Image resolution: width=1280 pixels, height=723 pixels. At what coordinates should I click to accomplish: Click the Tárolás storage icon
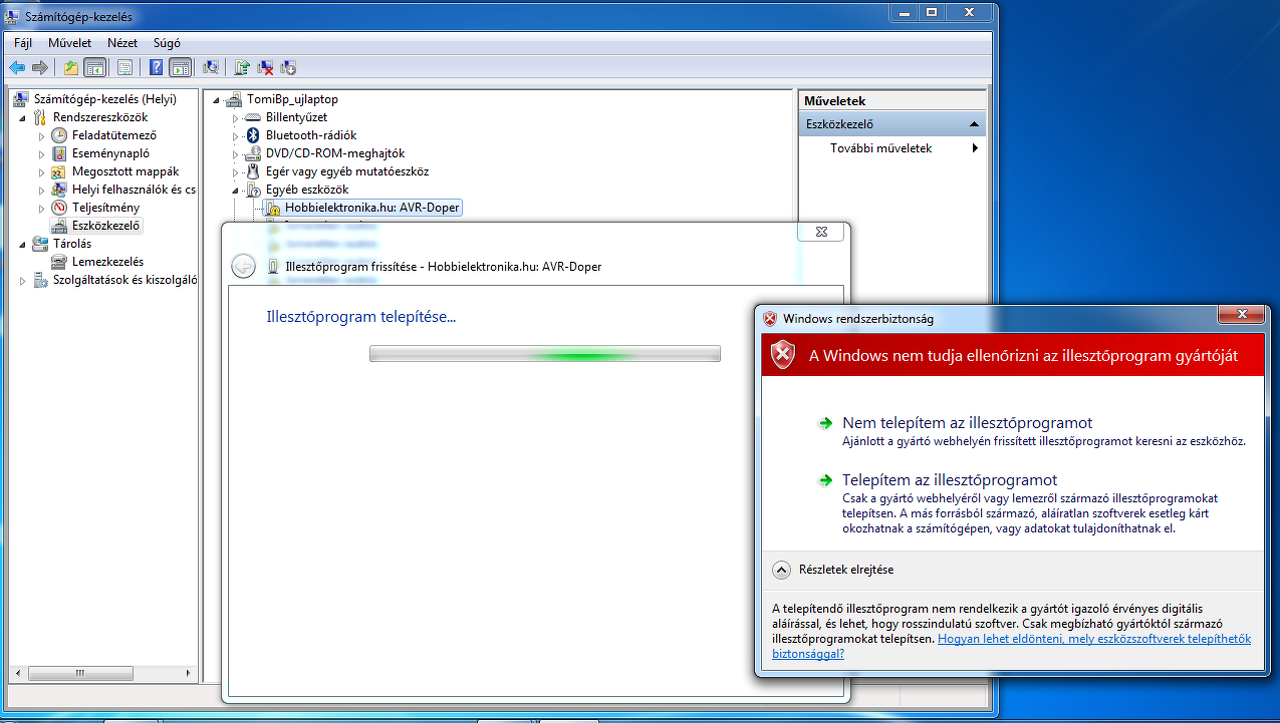[x=40, y=244]
